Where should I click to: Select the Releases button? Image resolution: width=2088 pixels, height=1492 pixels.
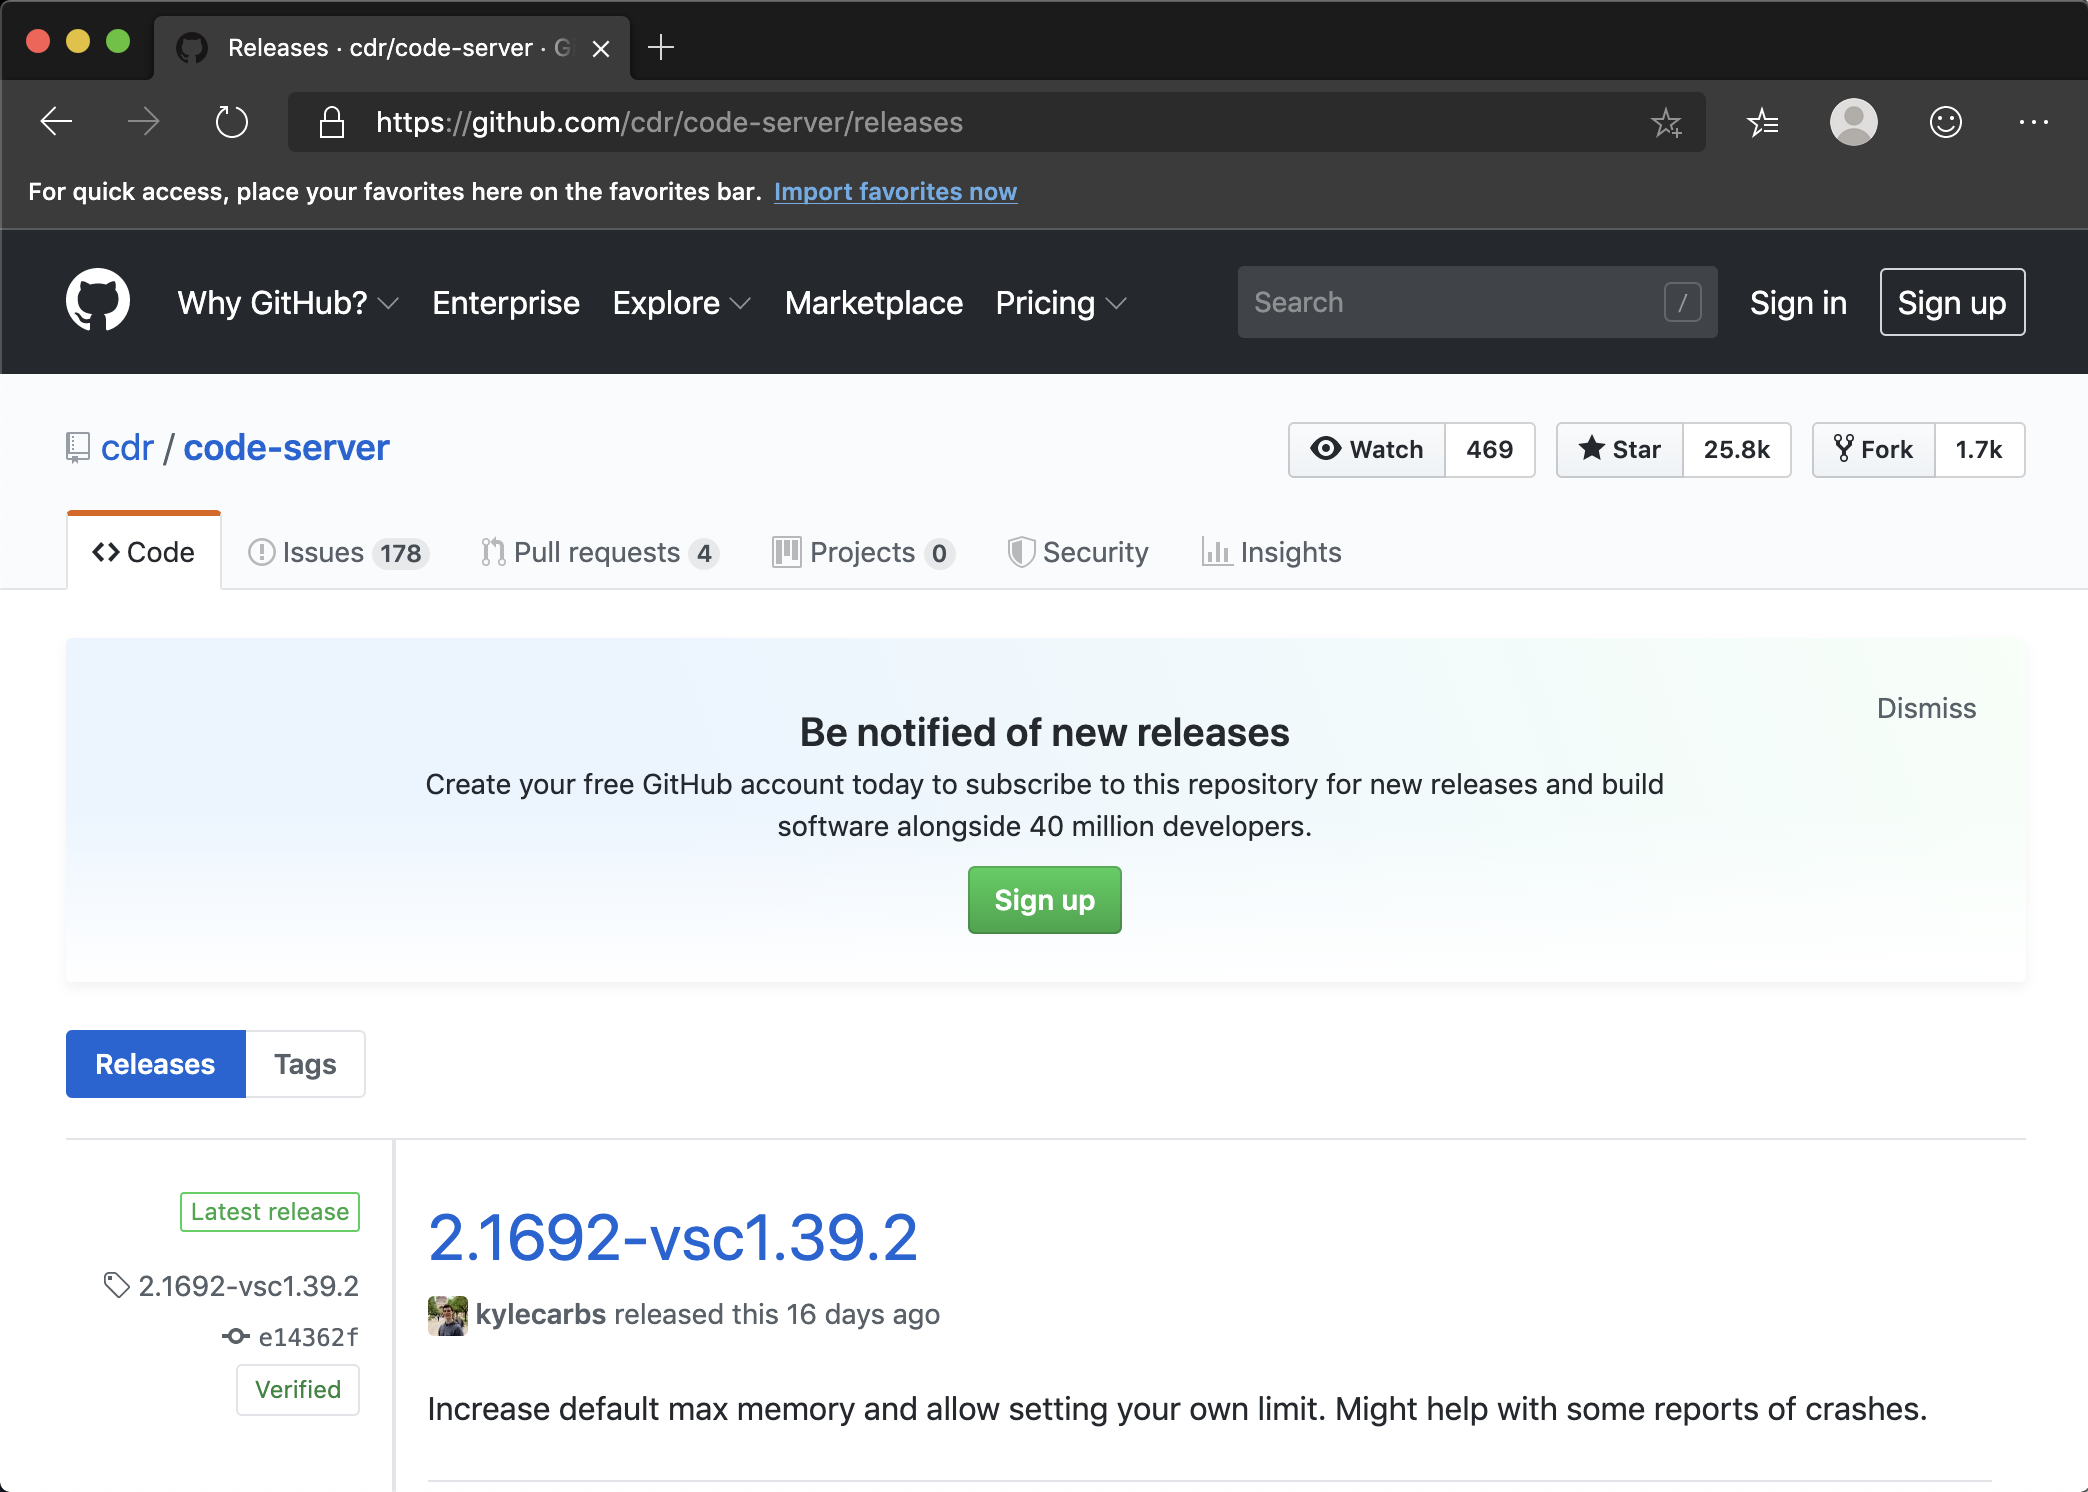pos(155,1064)
